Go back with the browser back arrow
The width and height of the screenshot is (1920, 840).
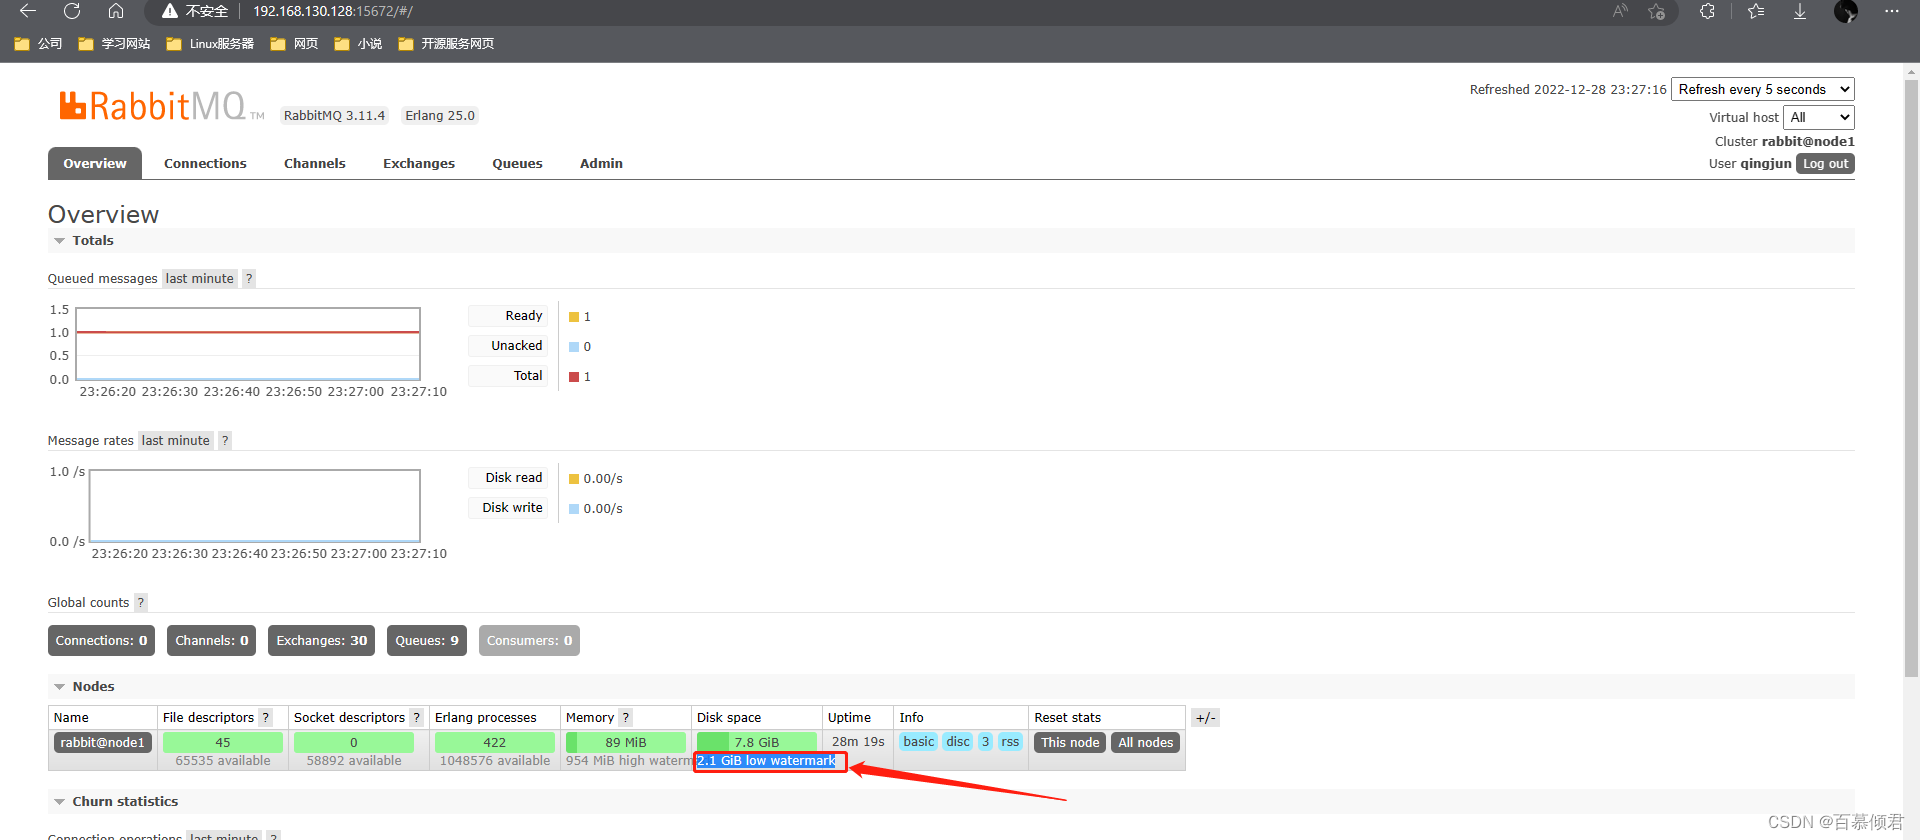[x=28, y=11]
